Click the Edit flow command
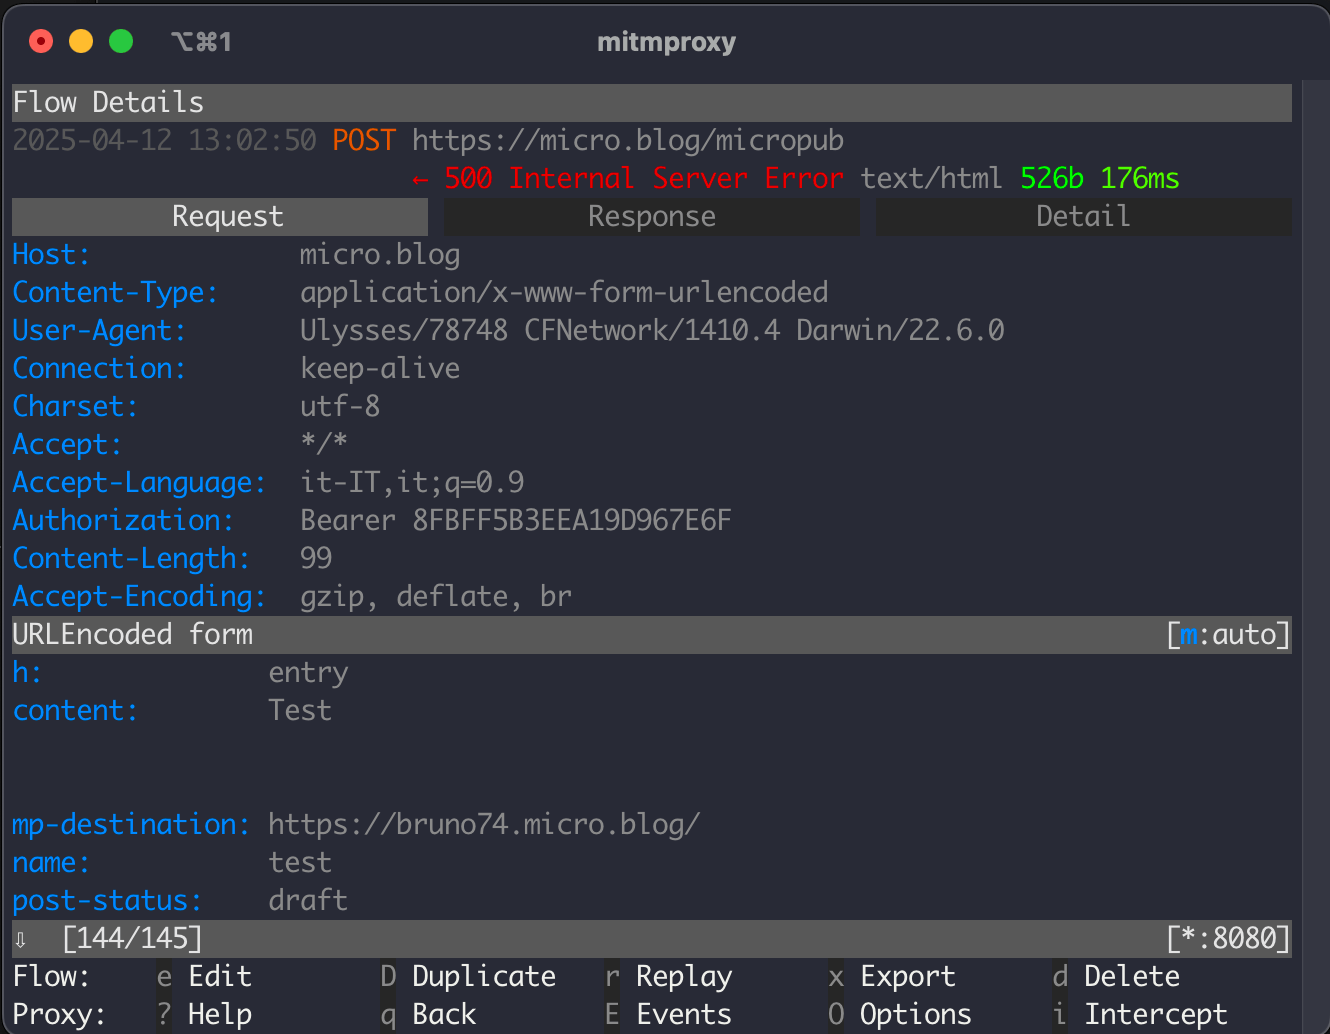1330x1034 pixels. pyautogui.click(x=204, y=976)
